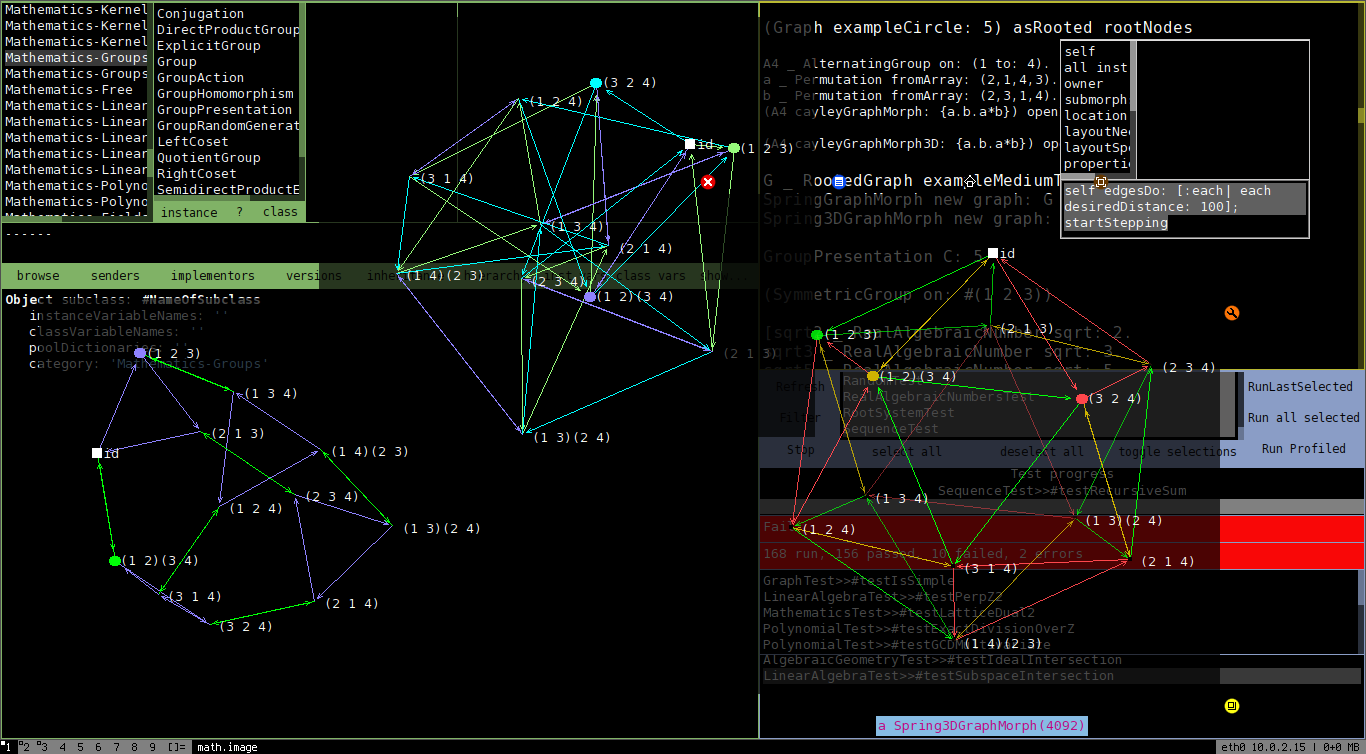Switch to workspace tag 5

[79, 747]
